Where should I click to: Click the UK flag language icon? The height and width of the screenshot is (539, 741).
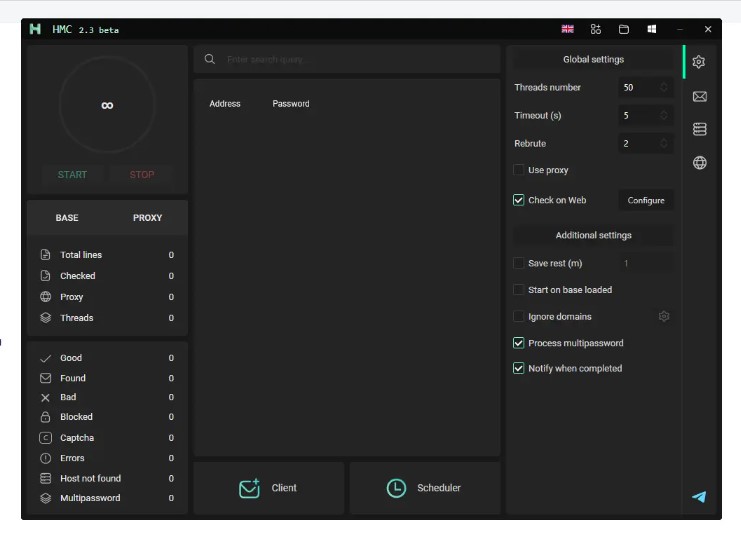point(568,30)
